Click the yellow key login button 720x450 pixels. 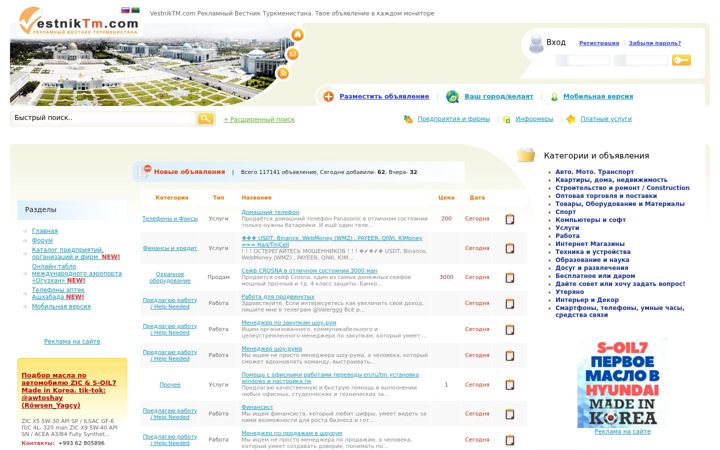681,60
